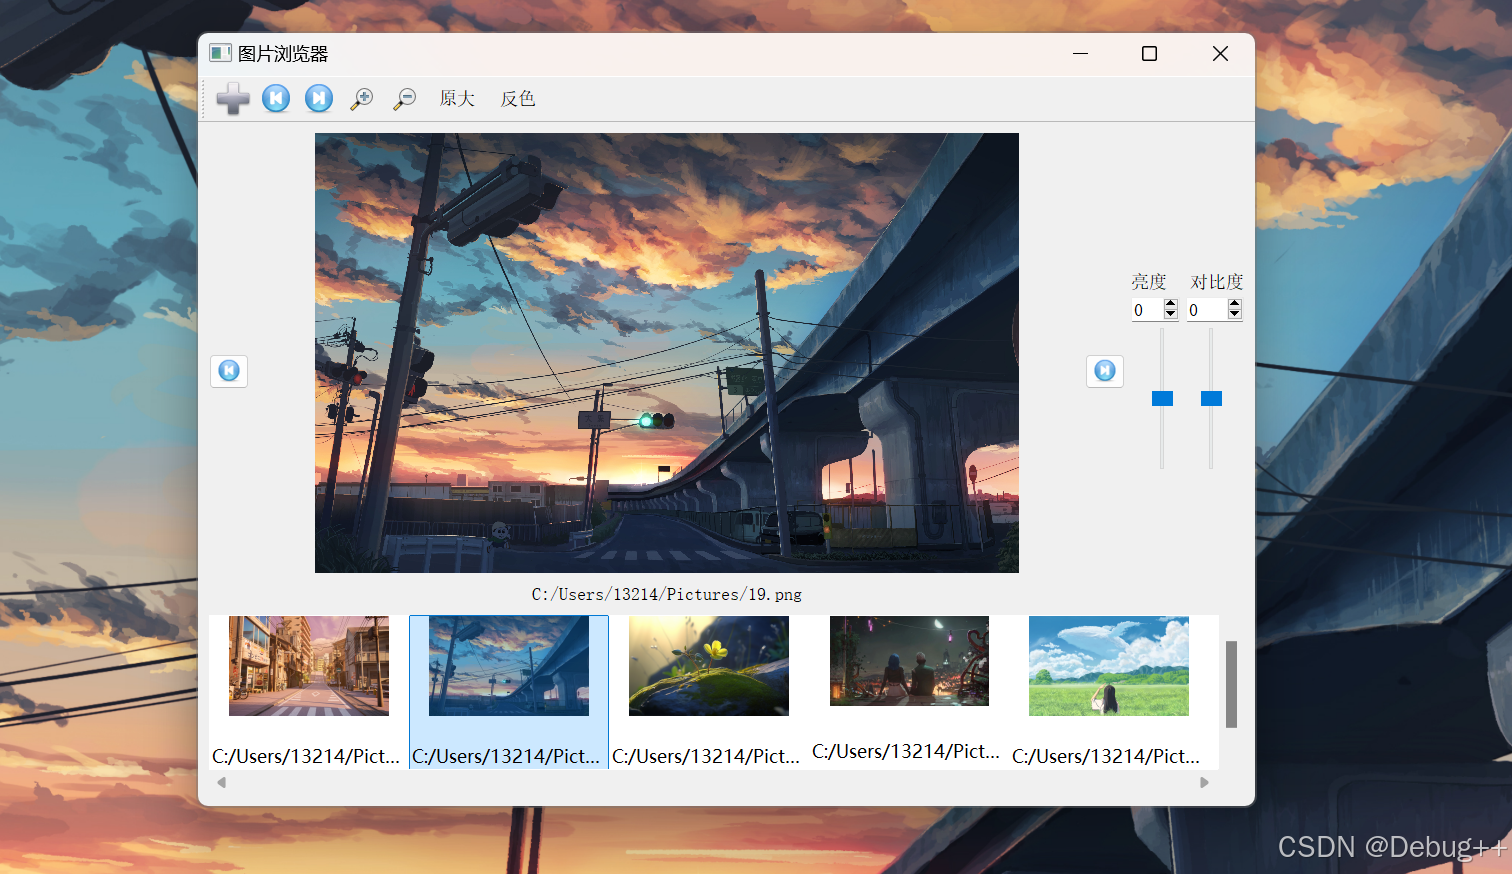Click the previous button left of the preview

coord(229,371)
